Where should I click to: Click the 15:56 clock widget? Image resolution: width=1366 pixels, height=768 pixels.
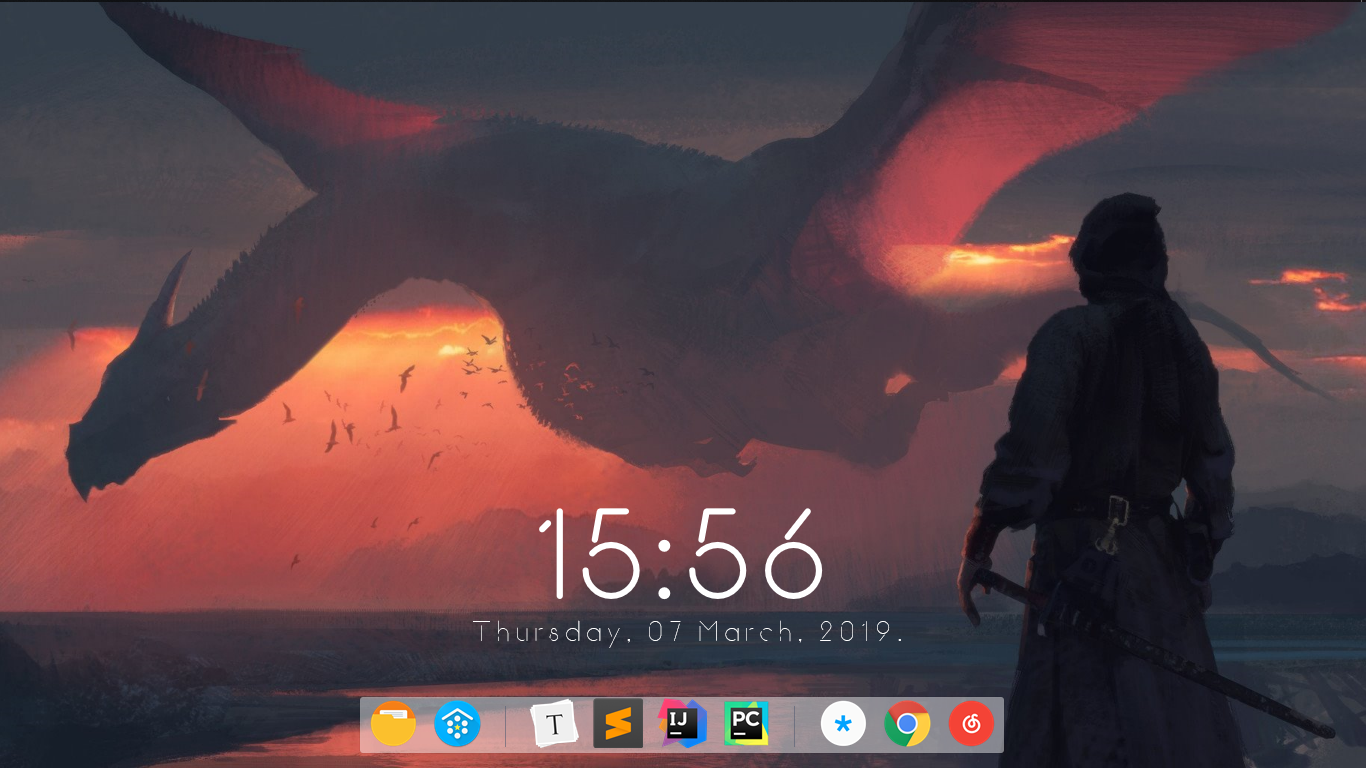[x=681, y=555]
